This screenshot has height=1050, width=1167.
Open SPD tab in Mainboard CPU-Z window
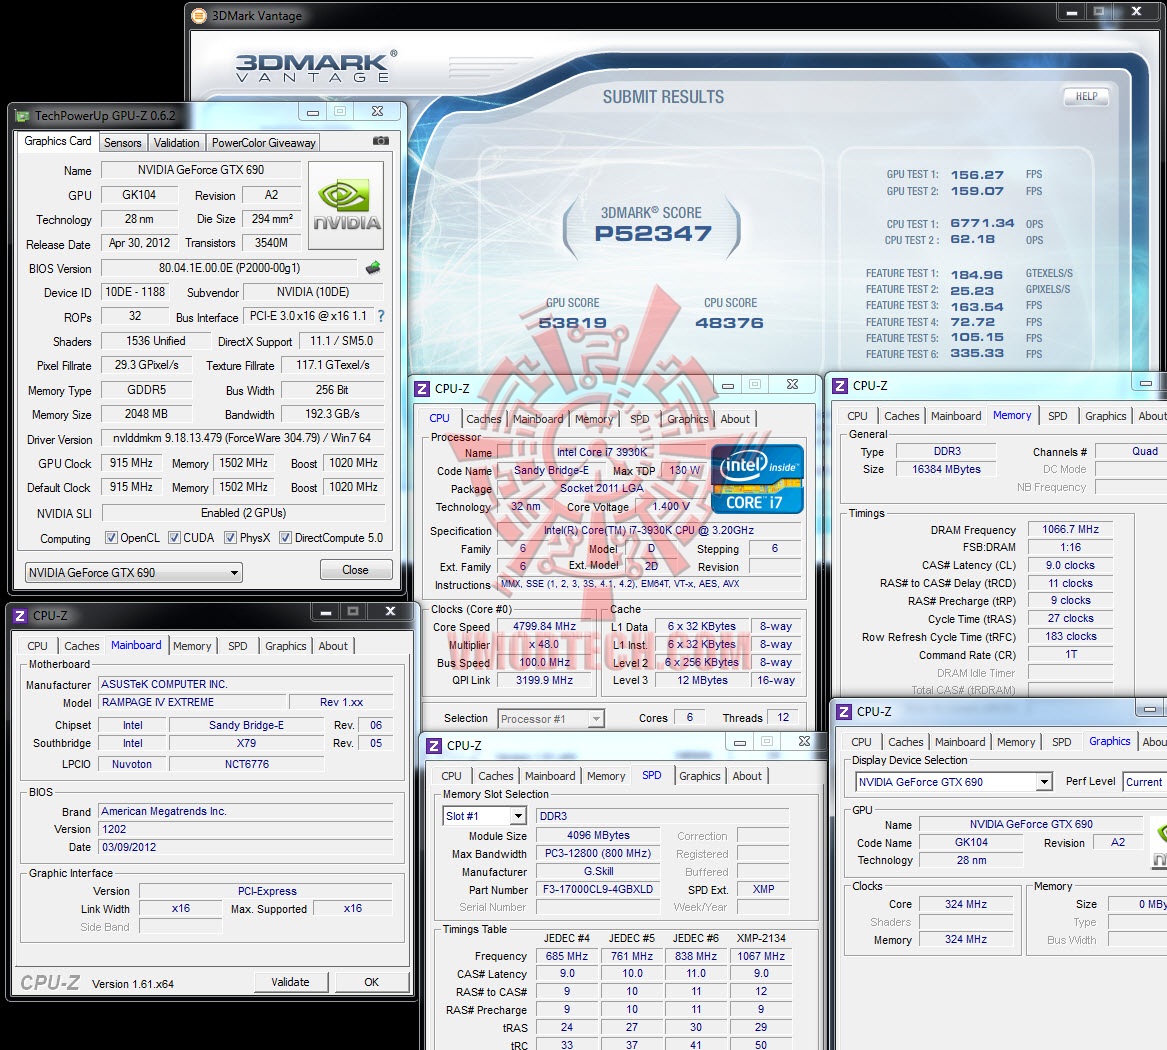[237, 646]
